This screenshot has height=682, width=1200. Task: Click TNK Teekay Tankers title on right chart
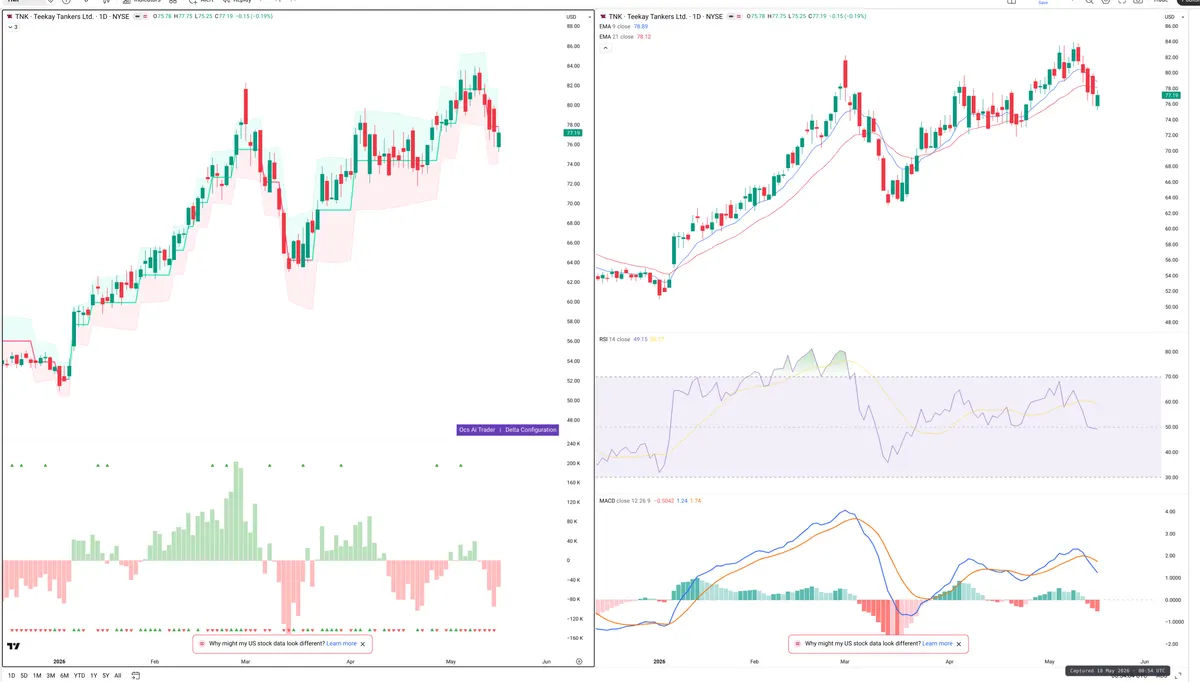(x=667, y=17)
